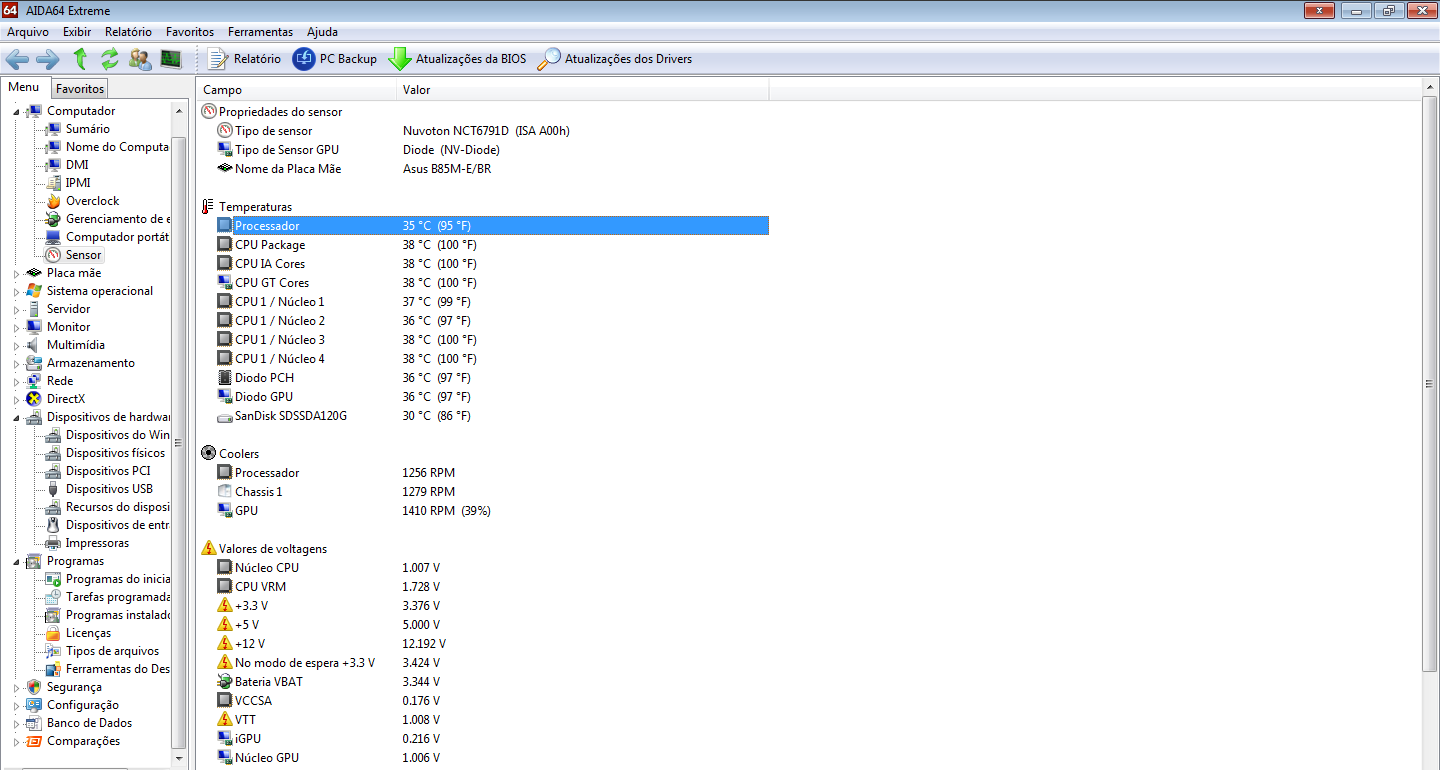The image size is (1440, 770).
Task: Click the Segurança shield icon
Action: (34, 687)
